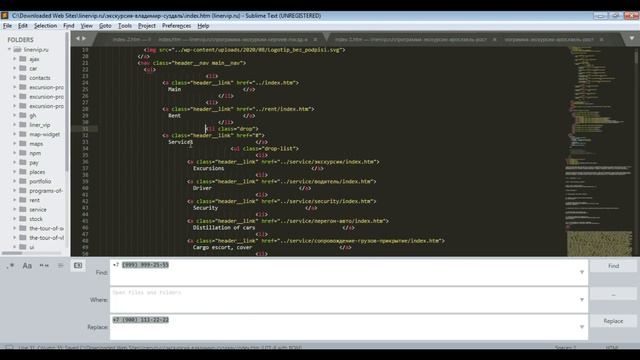
Task: Click the ajax folder icon
Action: [x=23, y=59]
